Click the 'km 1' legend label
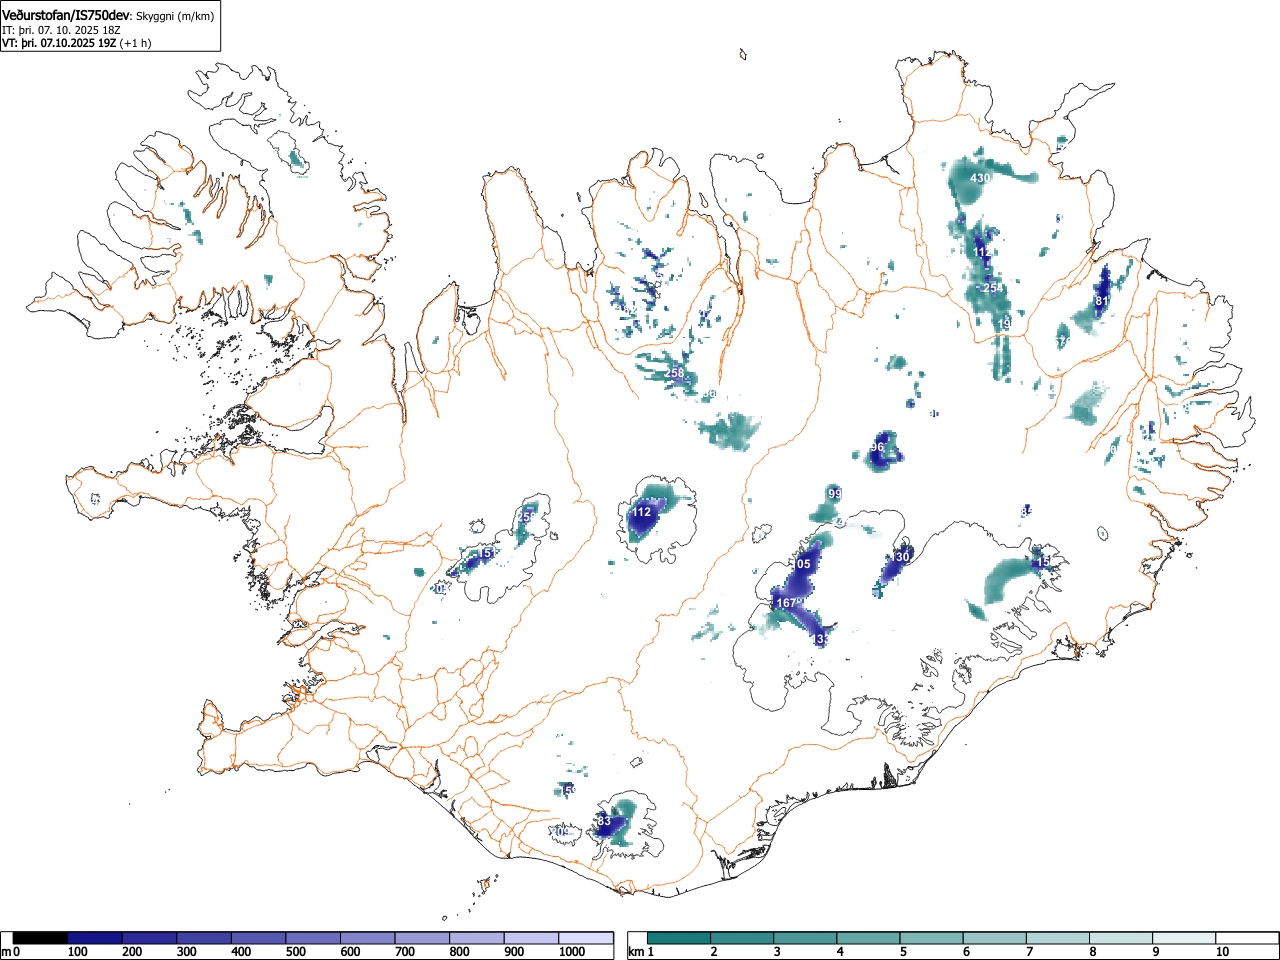The image size is (1280, 960). click(641, 952)
